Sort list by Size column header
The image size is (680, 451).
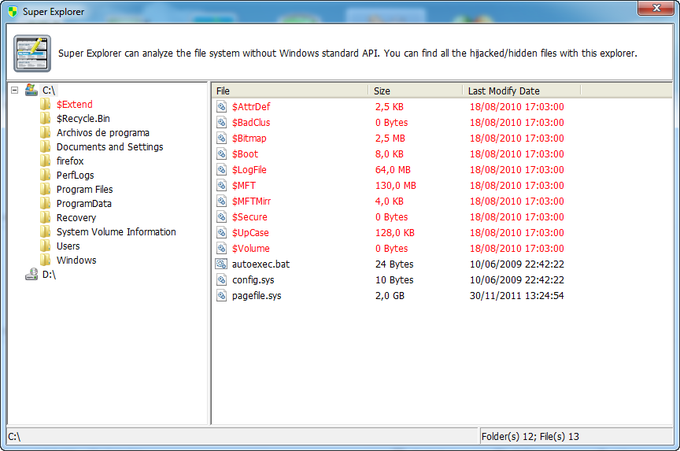pos(415,91)
